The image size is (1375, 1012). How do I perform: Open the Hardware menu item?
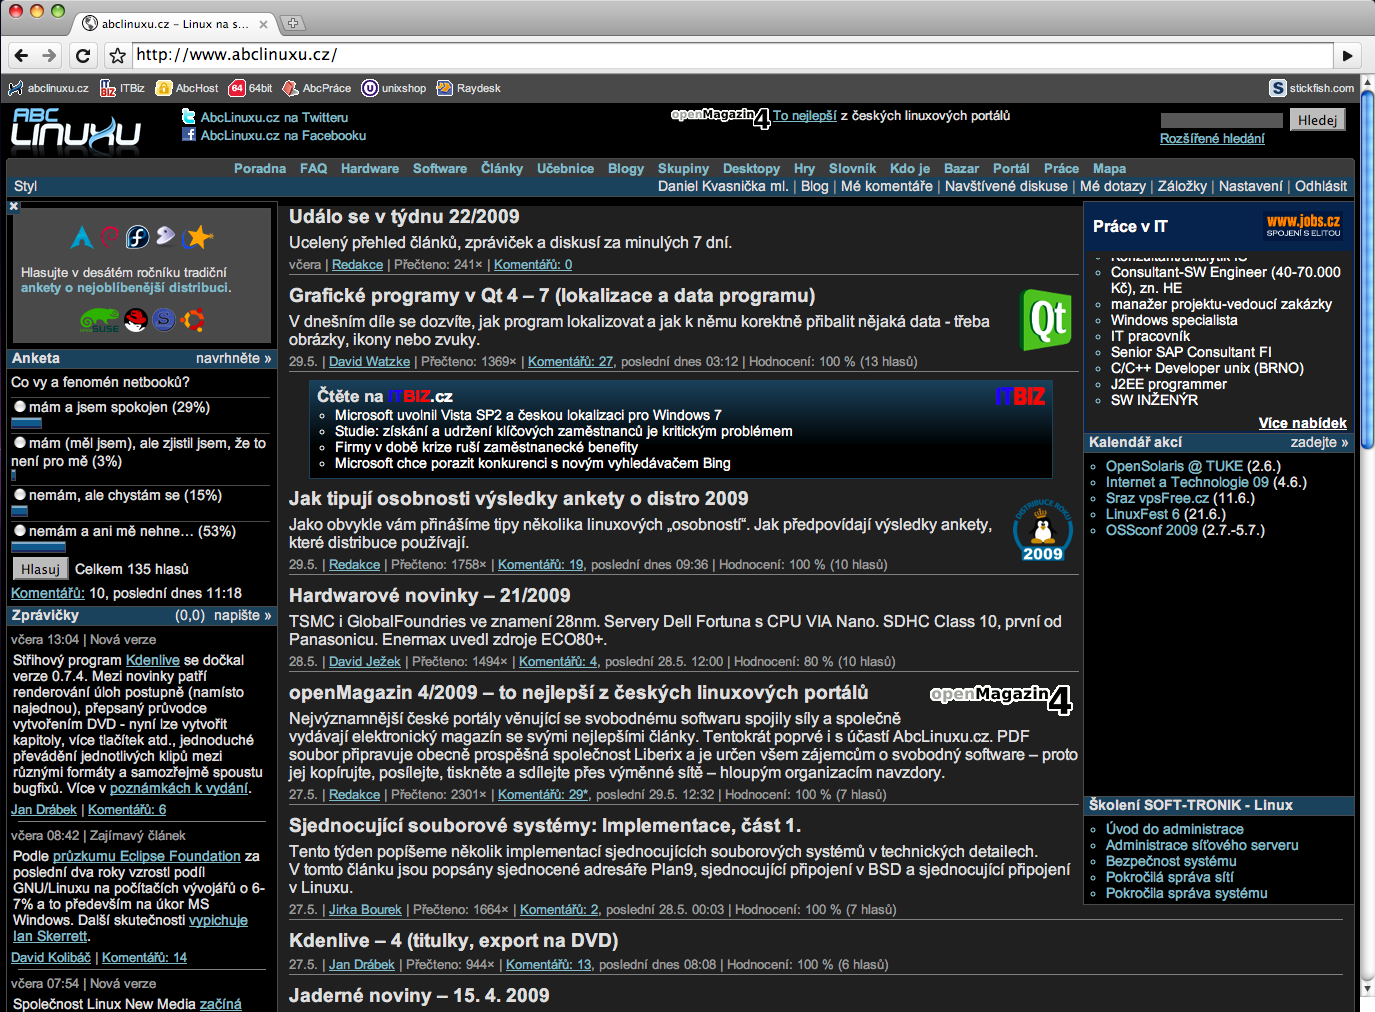370,168
